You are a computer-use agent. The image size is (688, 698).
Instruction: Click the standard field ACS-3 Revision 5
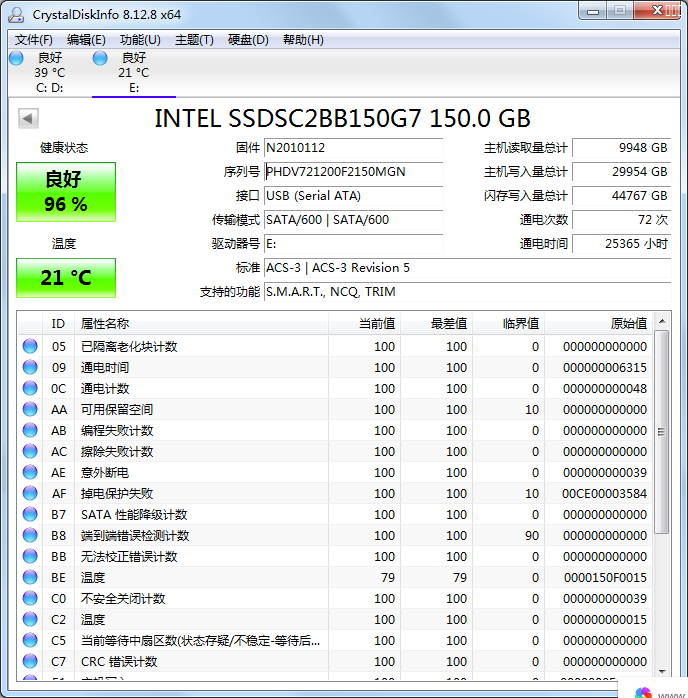[467, 268]
